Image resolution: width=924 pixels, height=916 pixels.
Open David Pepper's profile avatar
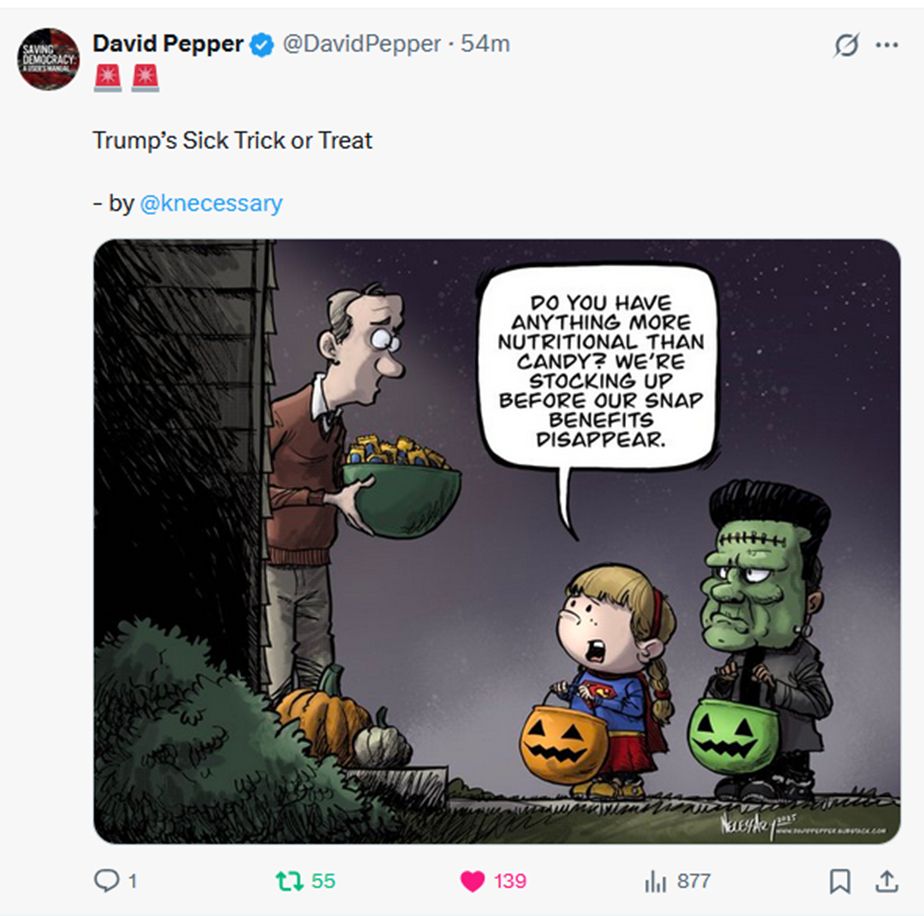point(48,59)
